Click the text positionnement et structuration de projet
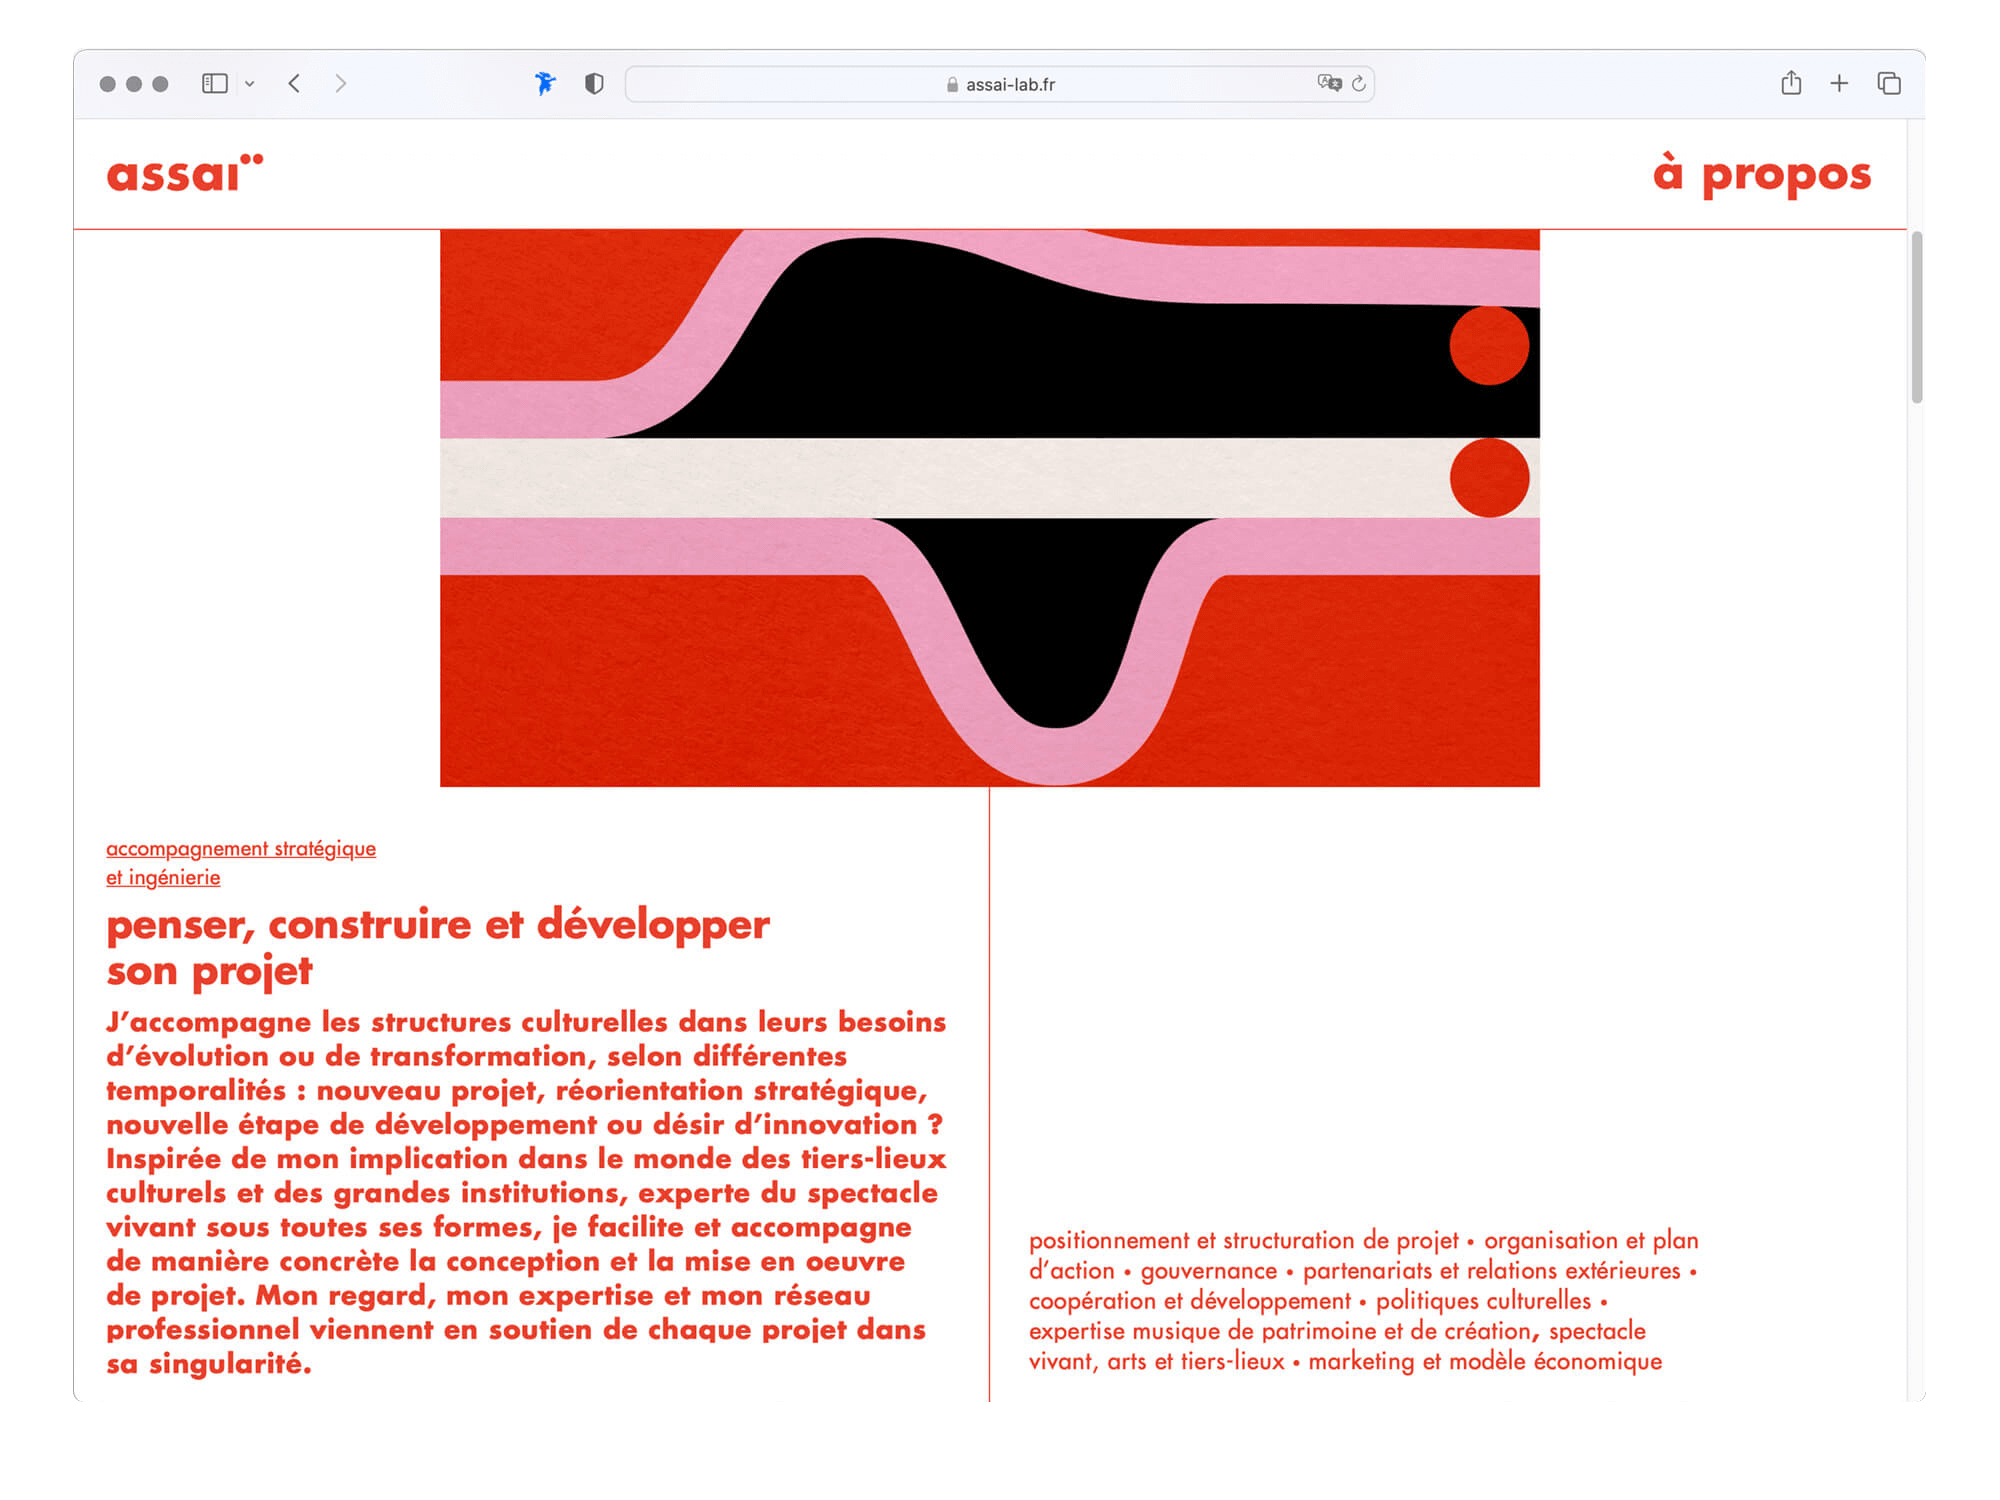The image size is (2000, 1500). point(1244,1241)
